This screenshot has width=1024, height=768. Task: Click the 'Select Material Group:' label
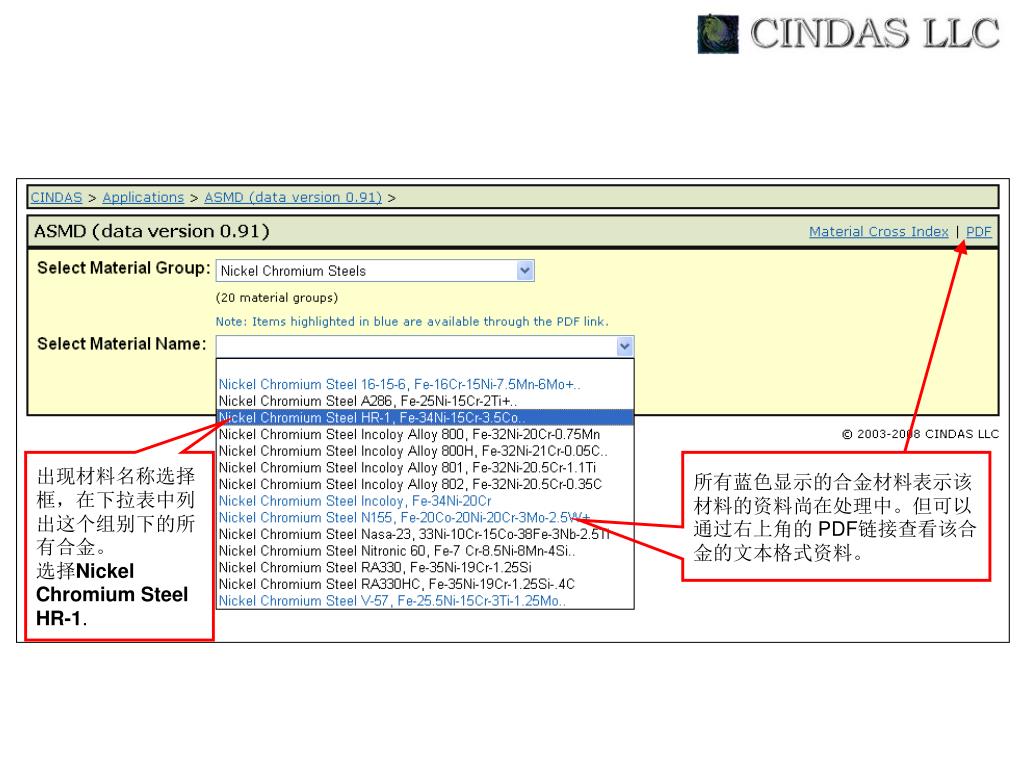click(123, 268)
